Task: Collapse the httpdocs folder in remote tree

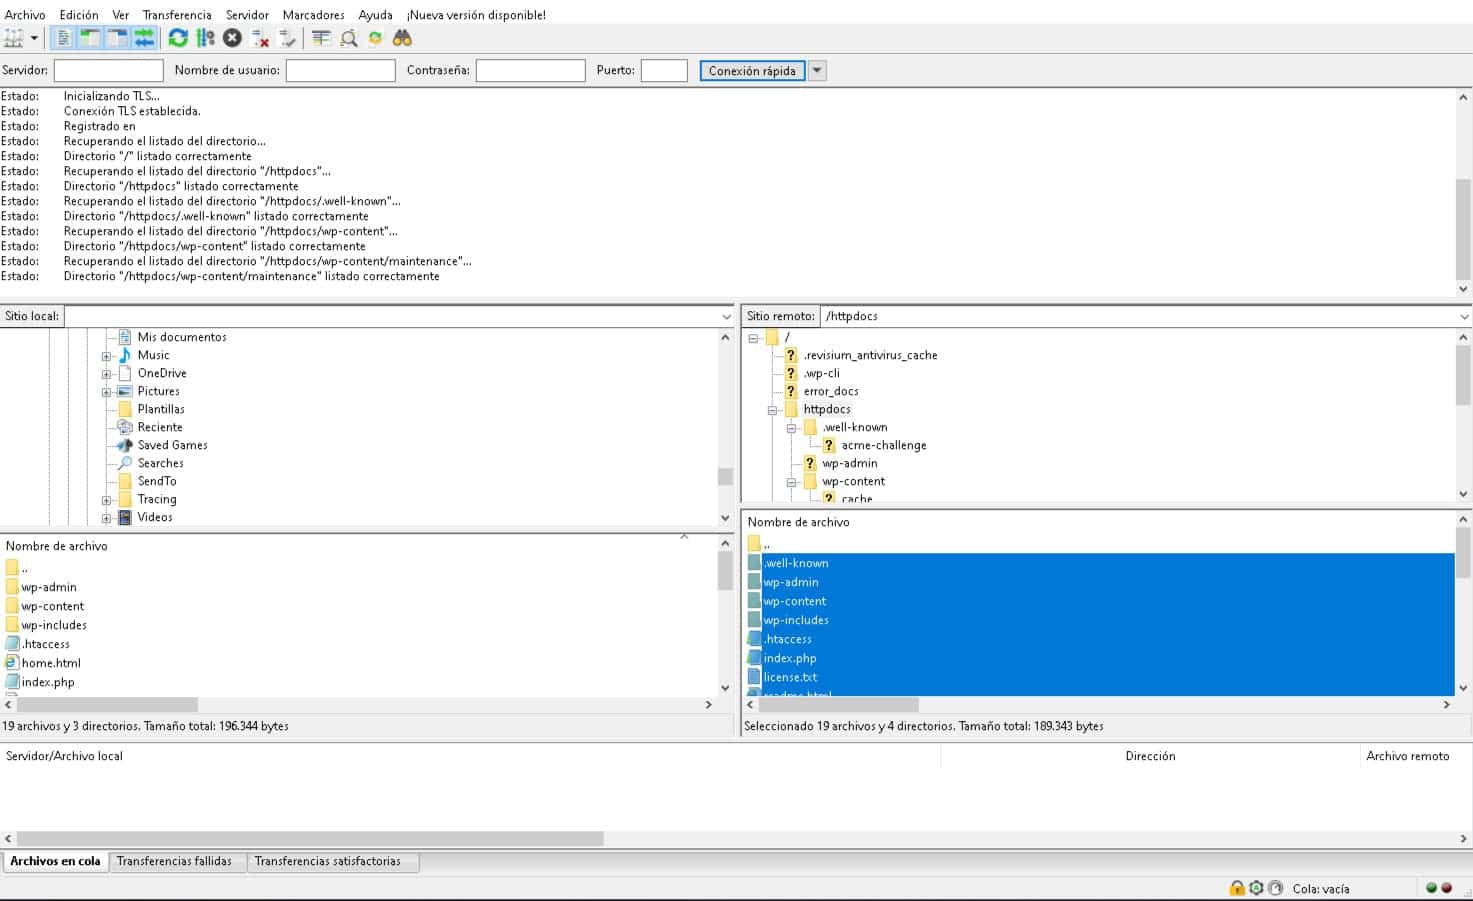Action: 772,410
